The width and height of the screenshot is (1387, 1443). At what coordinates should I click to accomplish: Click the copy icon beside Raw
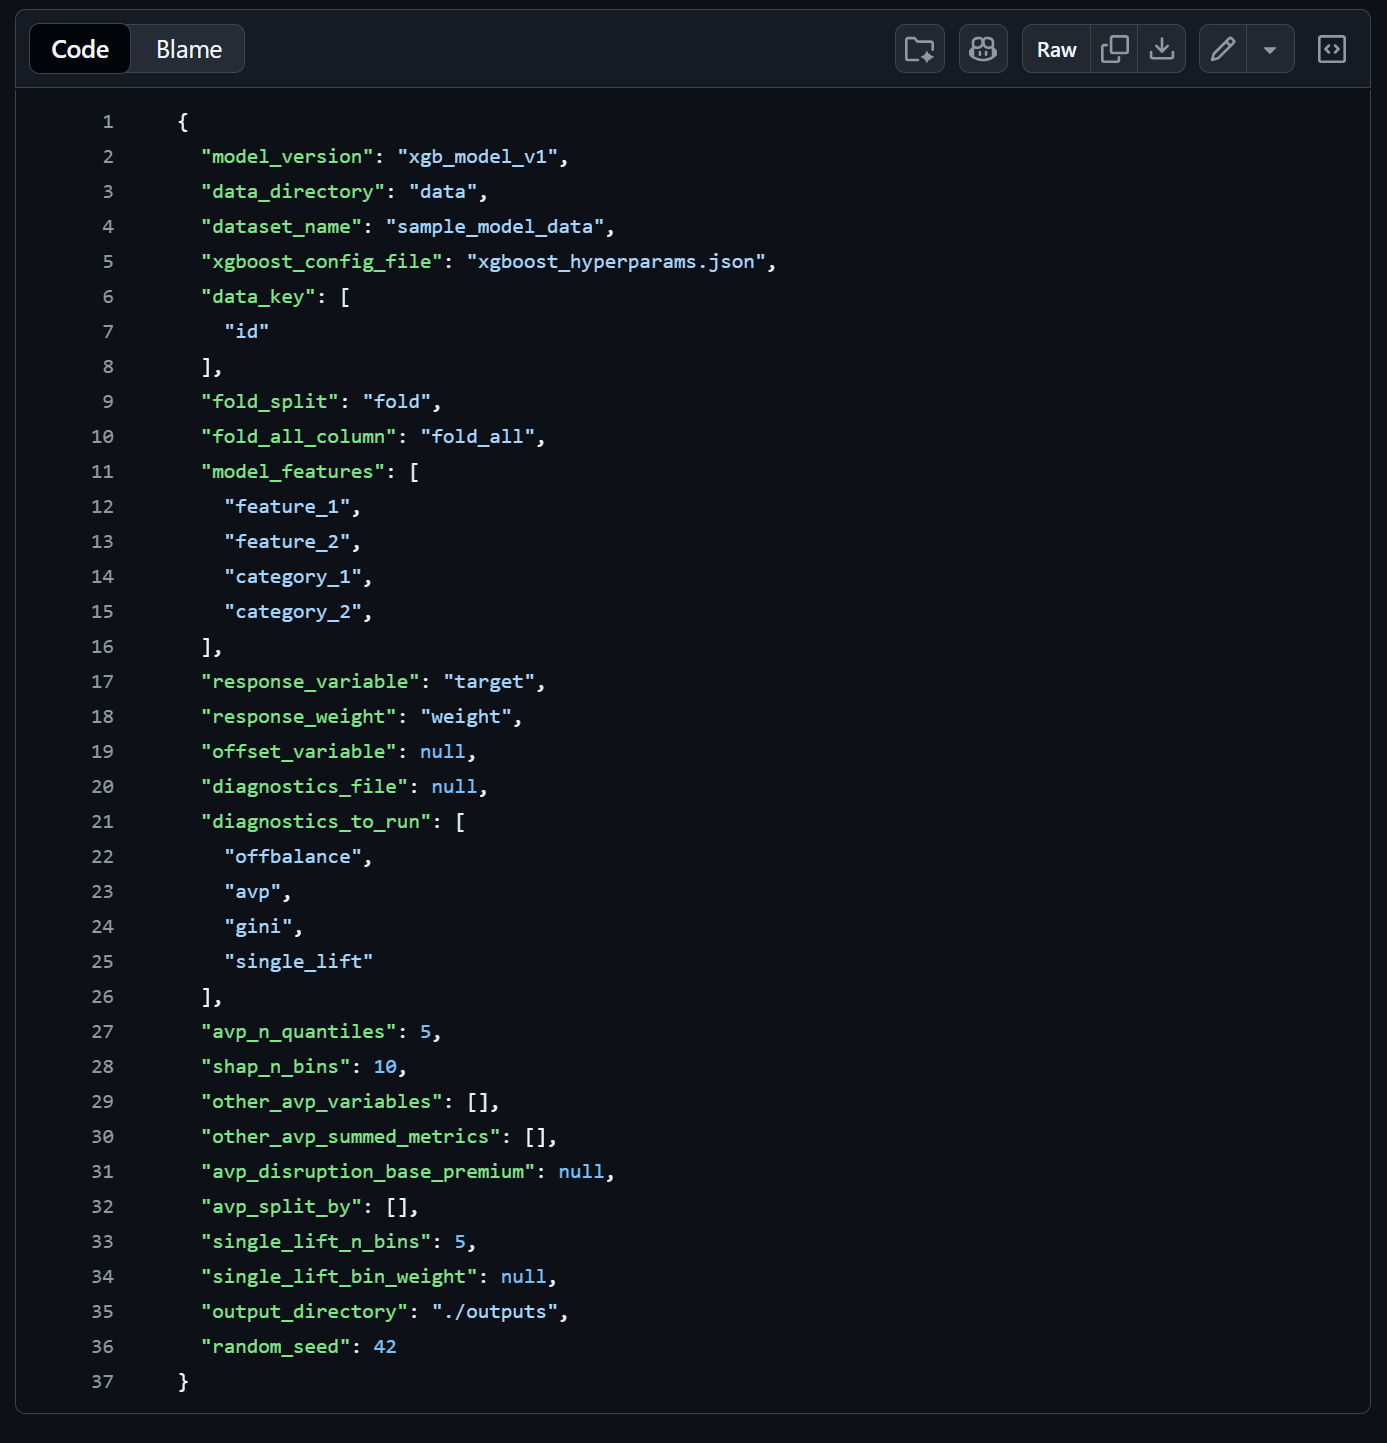click(1114, 48)
